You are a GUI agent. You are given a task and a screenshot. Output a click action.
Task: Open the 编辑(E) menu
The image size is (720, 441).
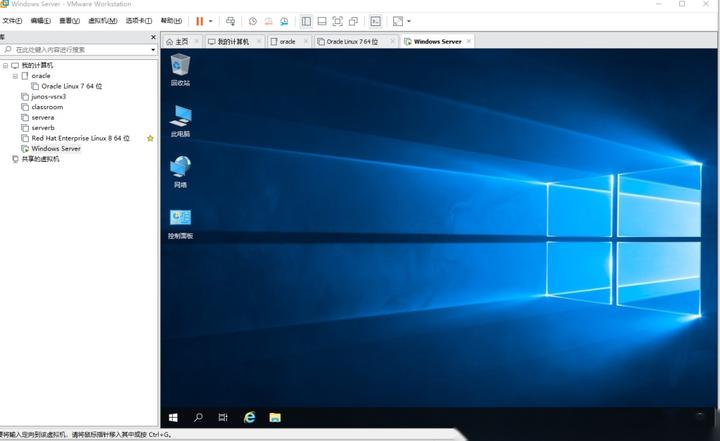(40, 21)
